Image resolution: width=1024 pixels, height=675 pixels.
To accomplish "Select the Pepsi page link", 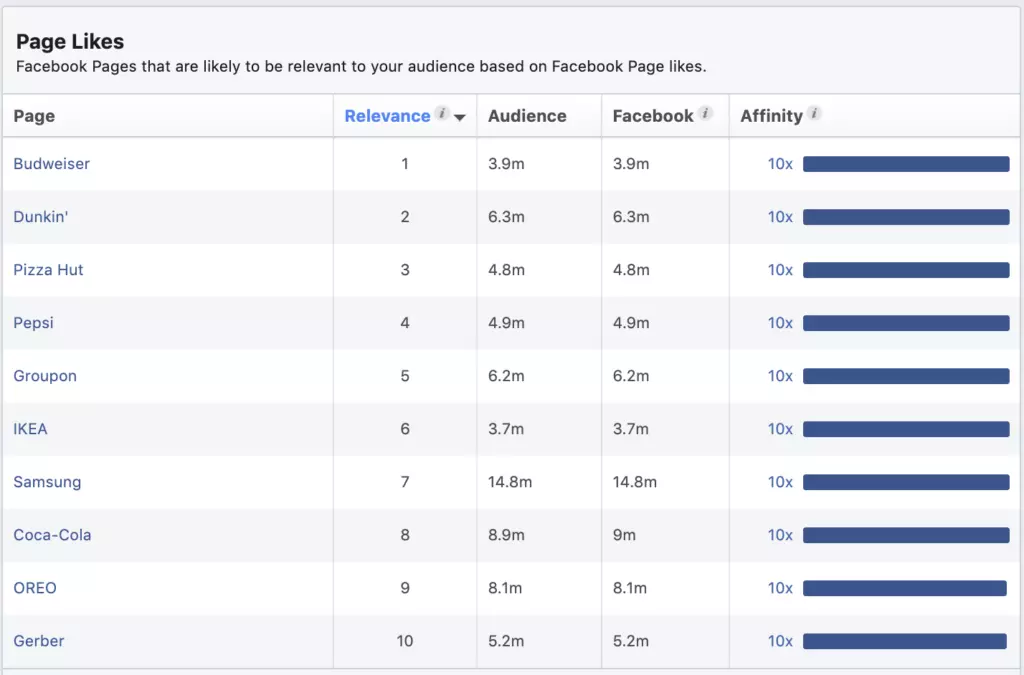I will pos(33,323).
